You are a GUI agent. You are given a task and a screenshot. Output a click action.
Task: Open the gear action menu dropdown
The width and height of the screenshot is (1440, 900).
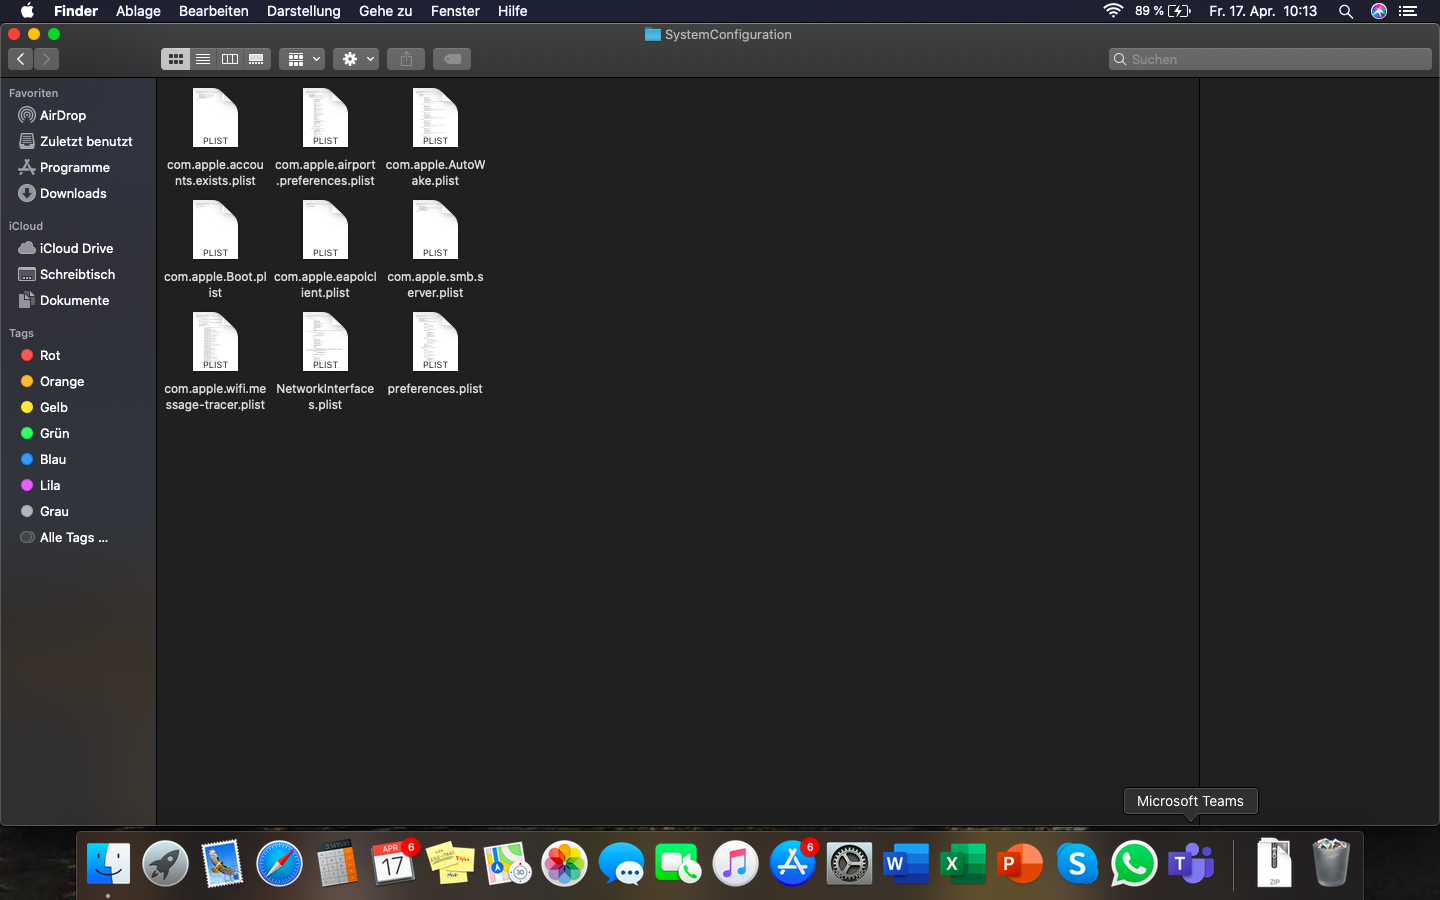[x=356, y=59]
